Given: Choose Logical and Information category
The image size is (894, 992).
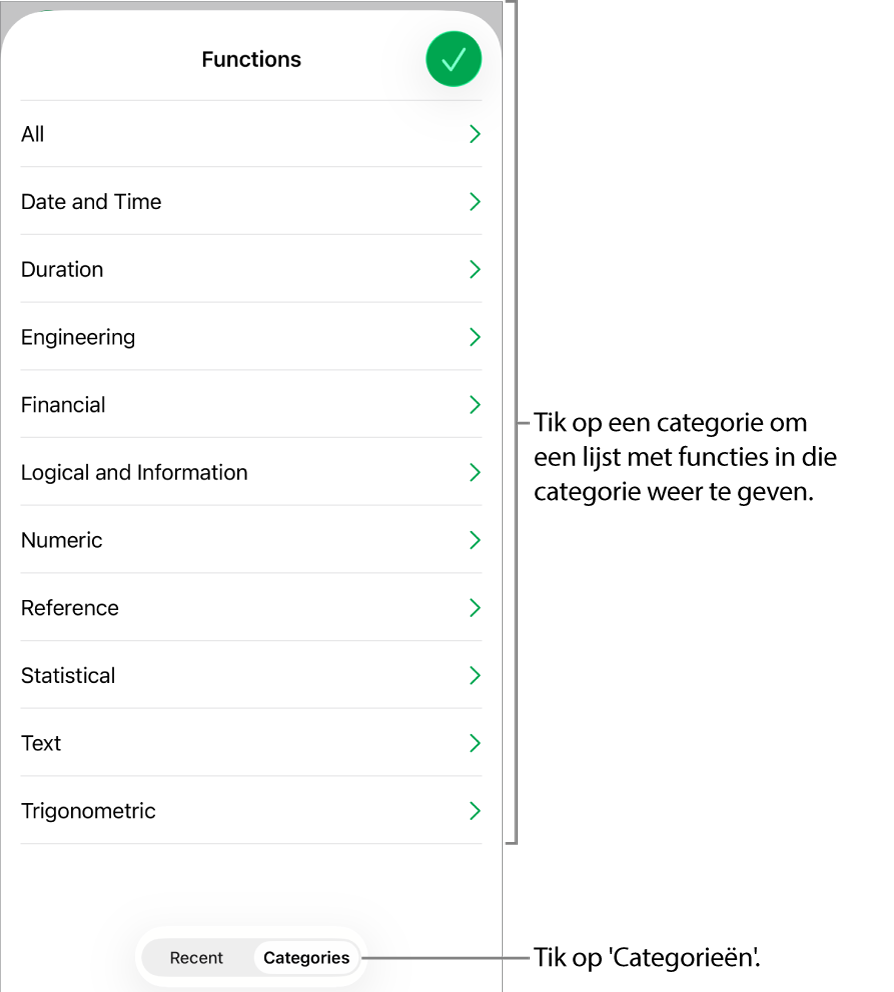Looking at the screenshot, I should point(134,473).
